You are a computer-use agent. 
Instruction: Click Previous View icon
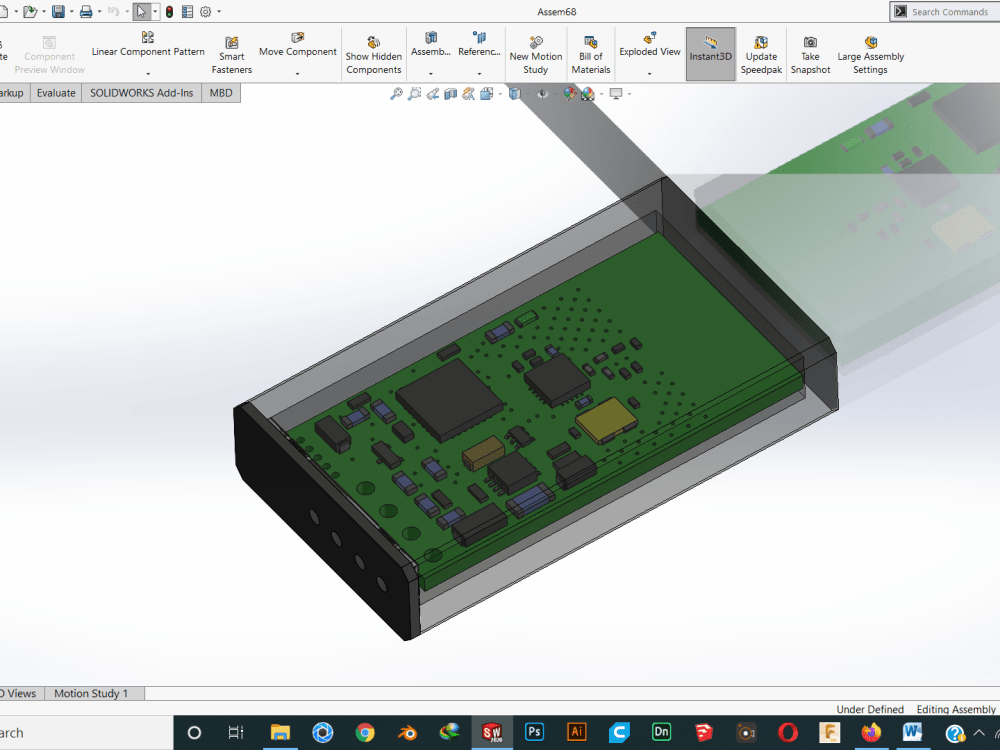click(432, 94)
